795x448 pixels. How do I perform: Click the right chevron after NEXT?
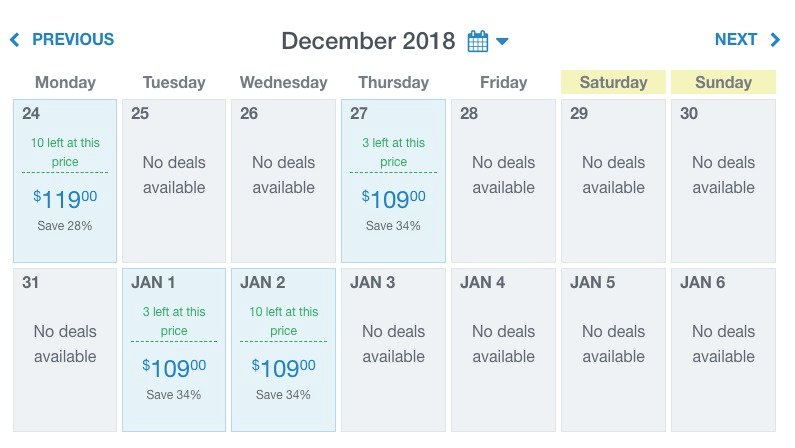point(775,40)
